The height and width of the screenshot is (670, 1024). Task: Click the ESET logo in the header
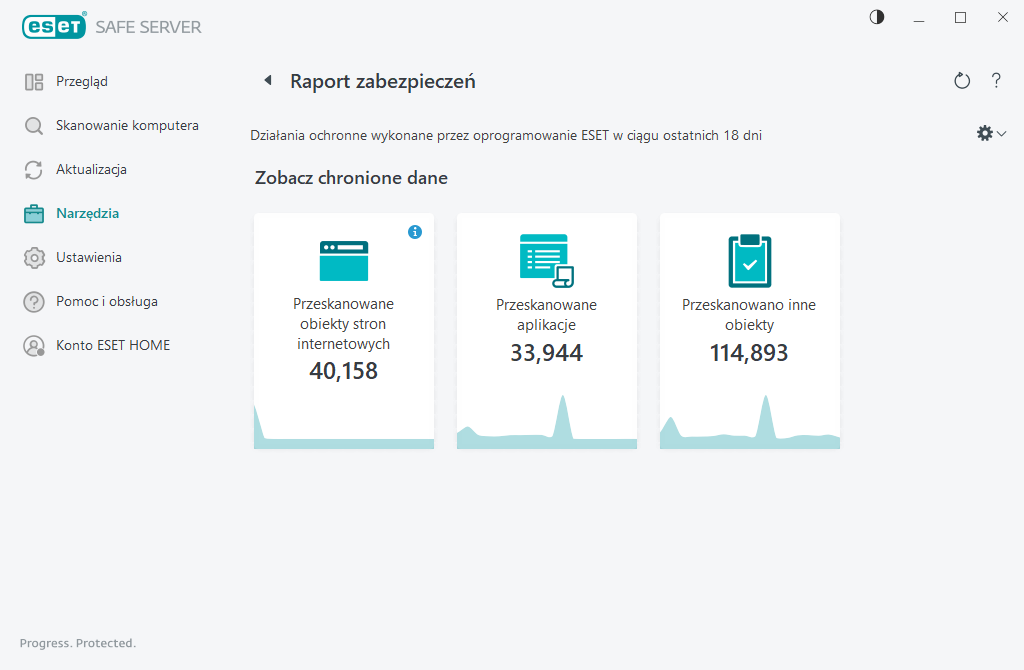54,27
